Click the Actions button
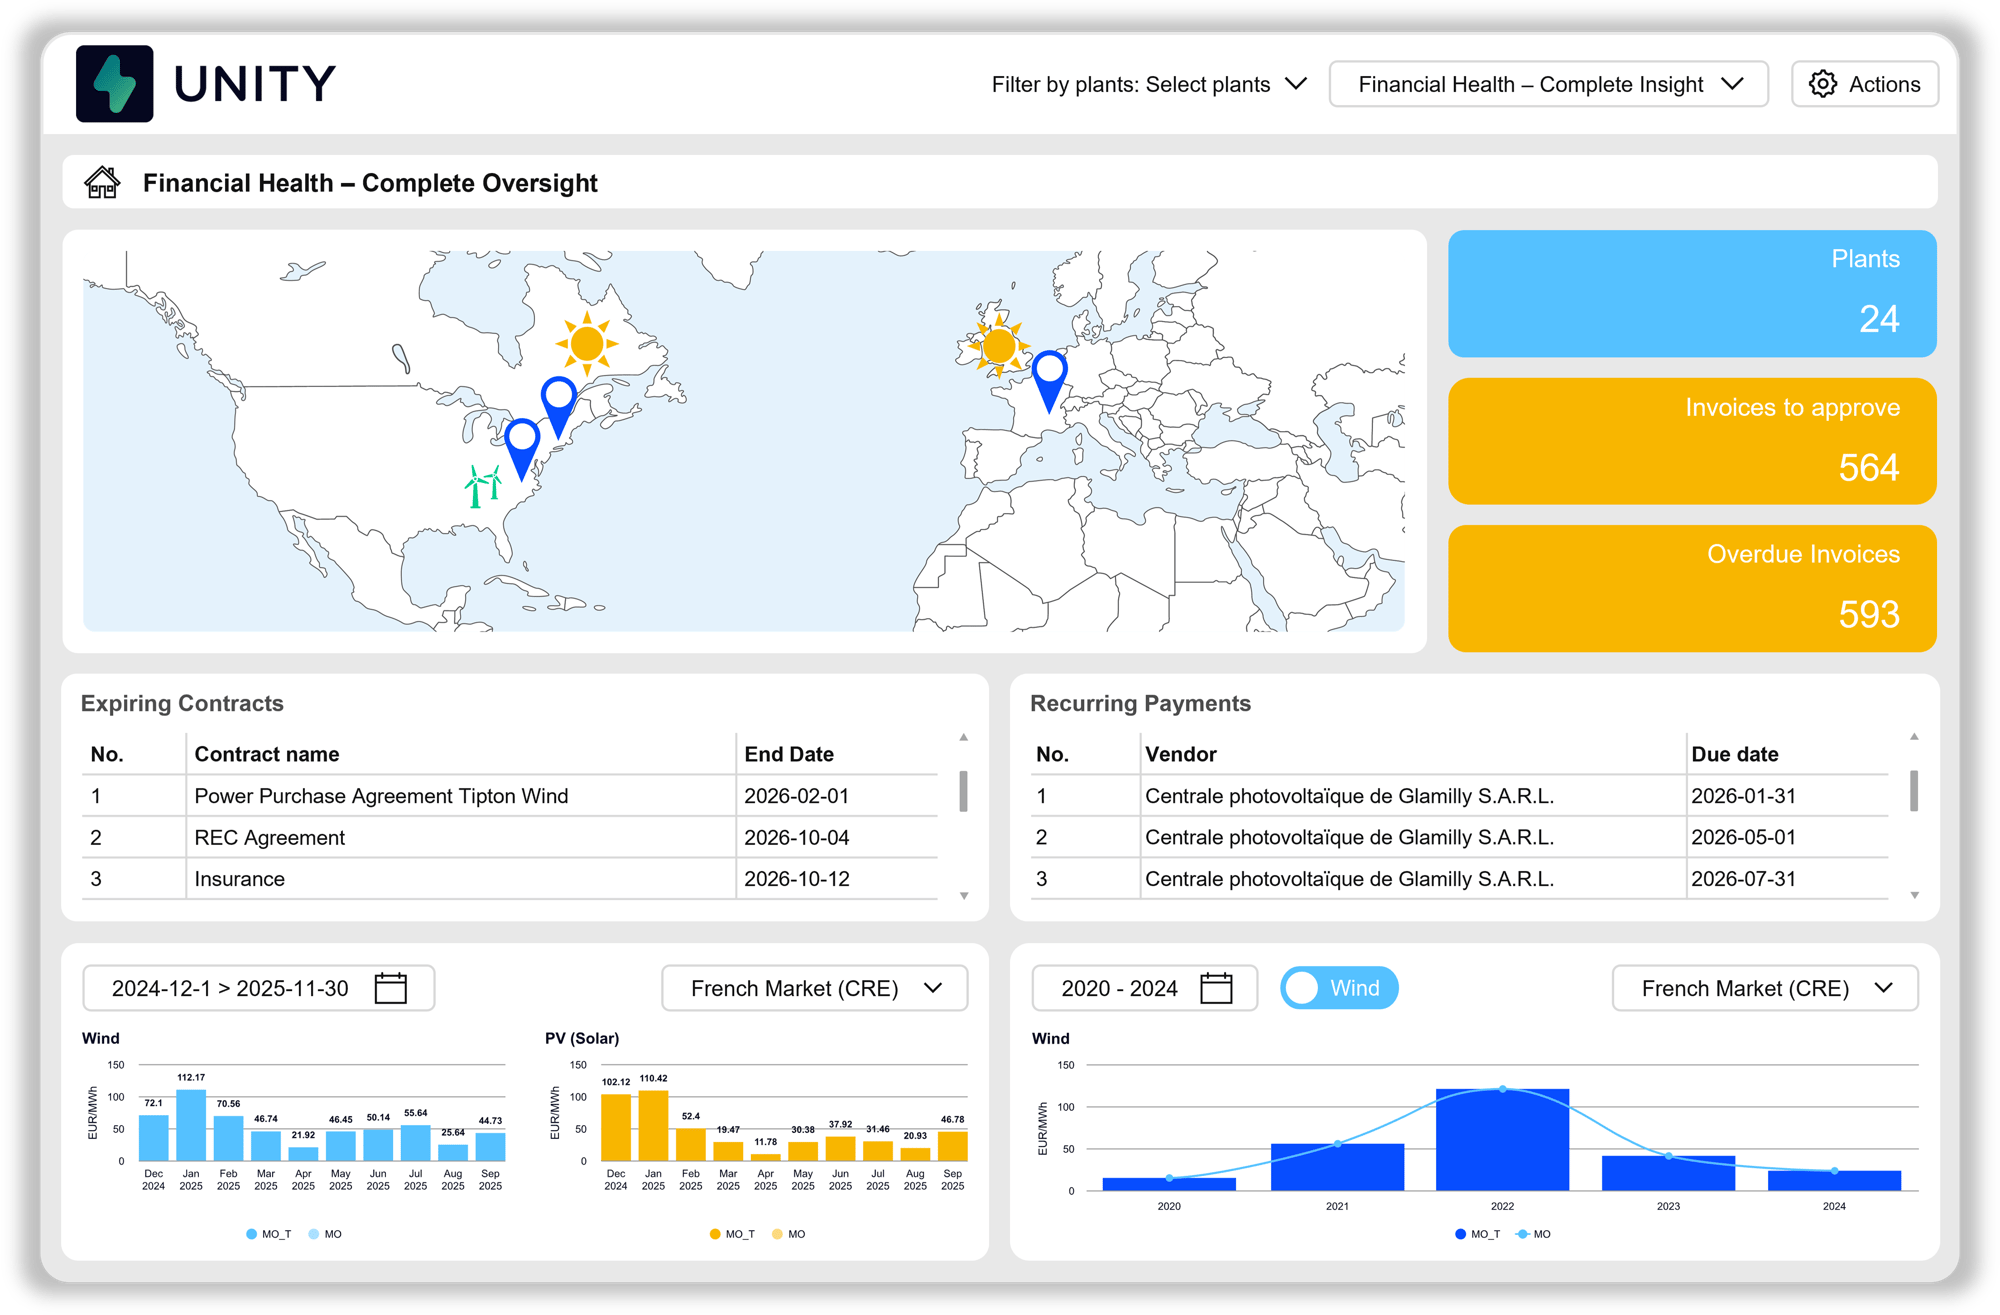The width and height of the screenshot is (2000, 1315). point(1865,84)
